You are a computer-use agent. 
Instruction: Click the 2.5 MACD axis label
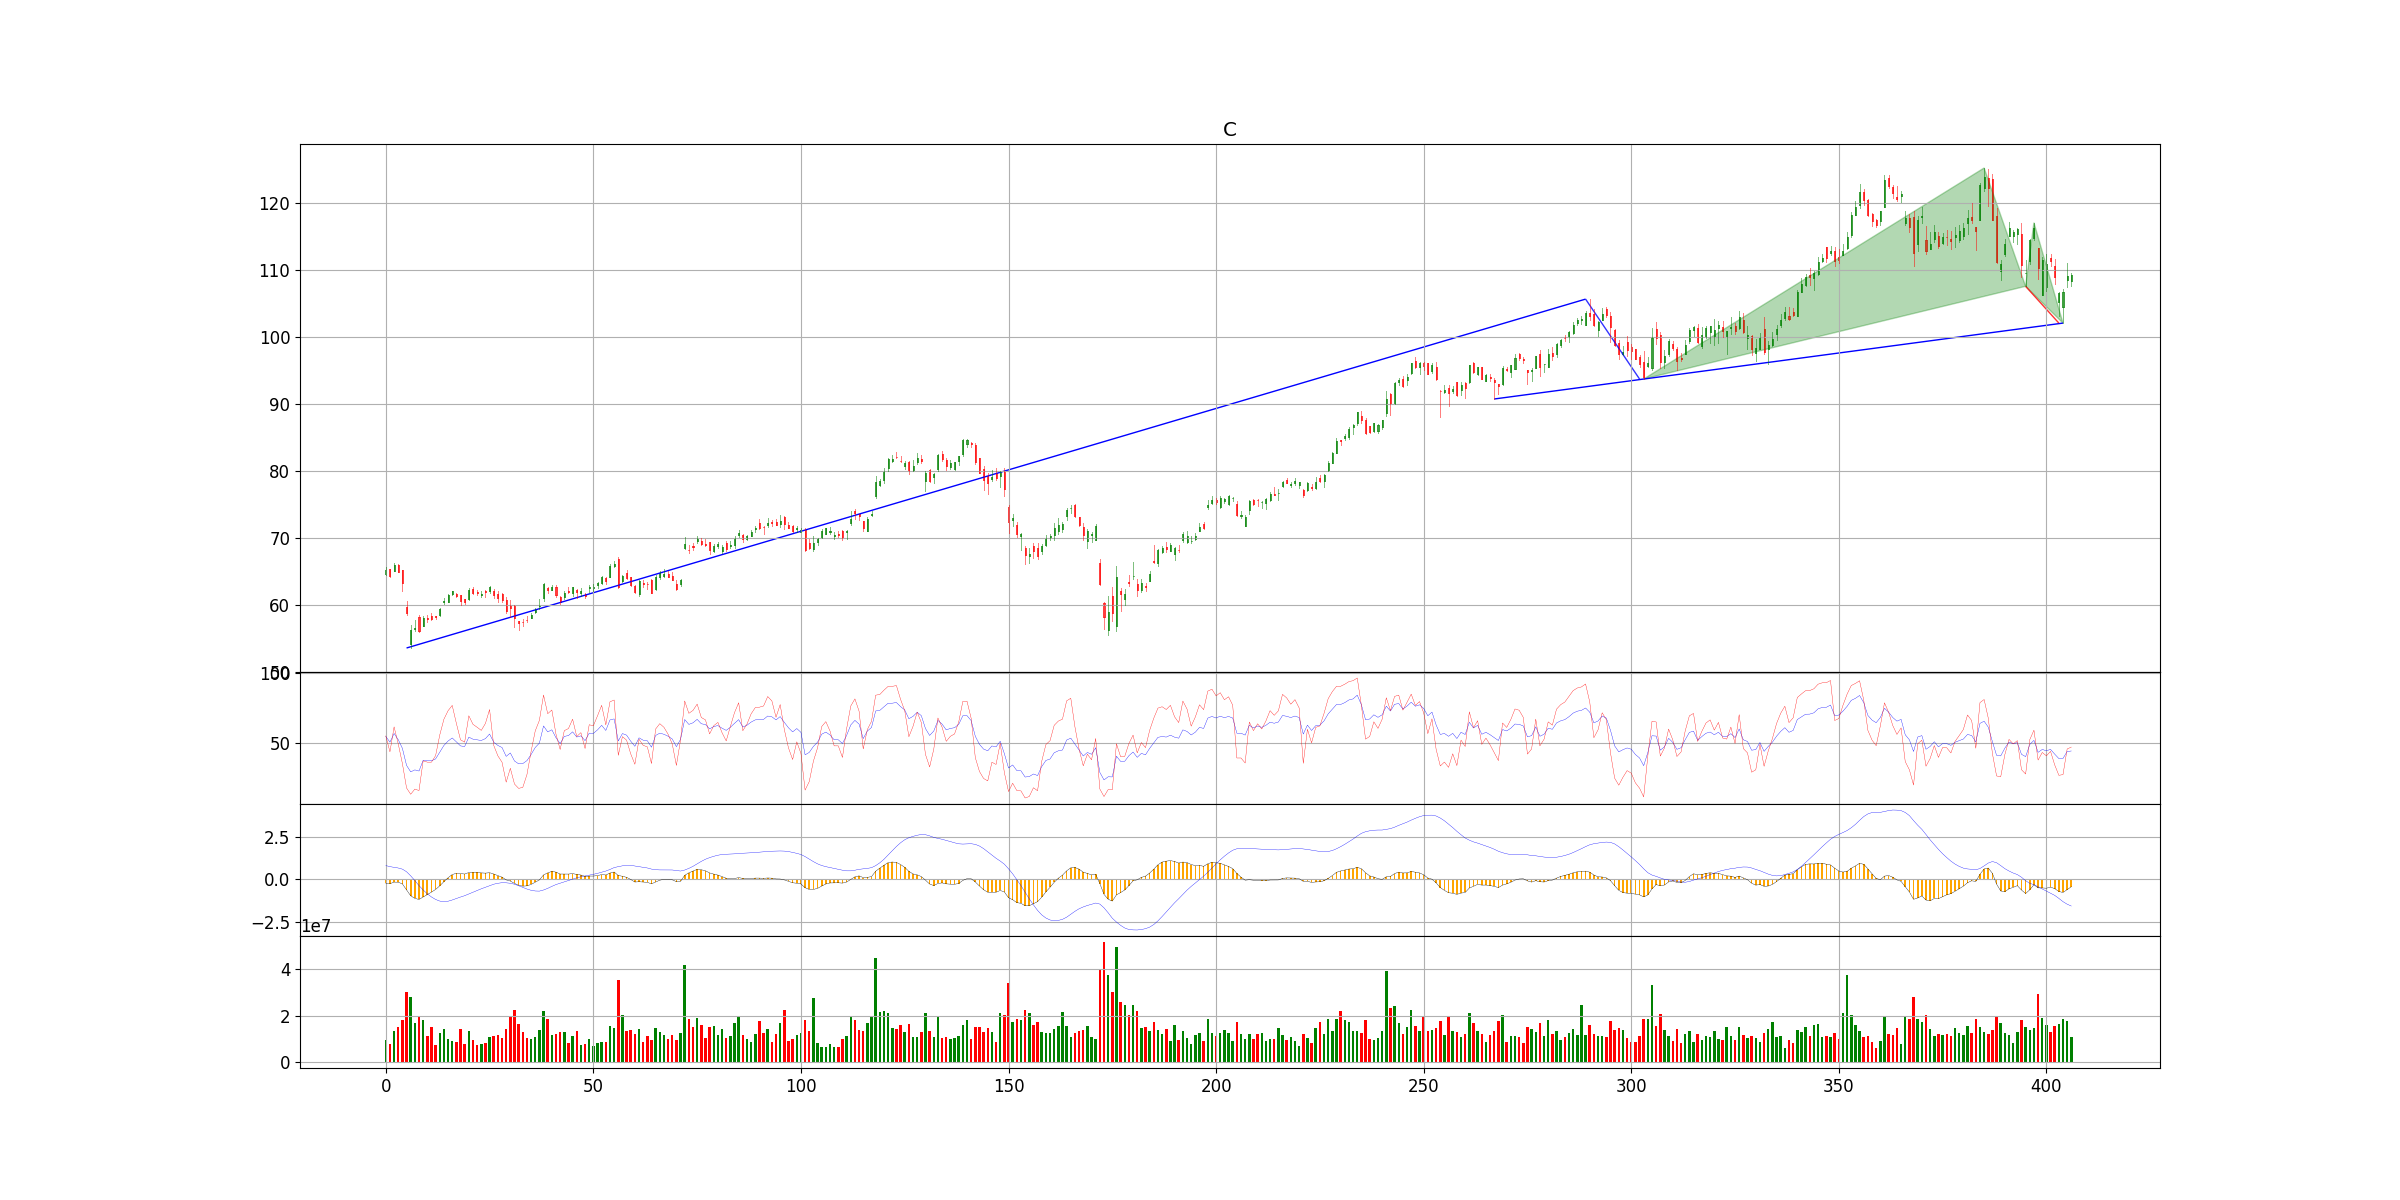tap(276, 838)
